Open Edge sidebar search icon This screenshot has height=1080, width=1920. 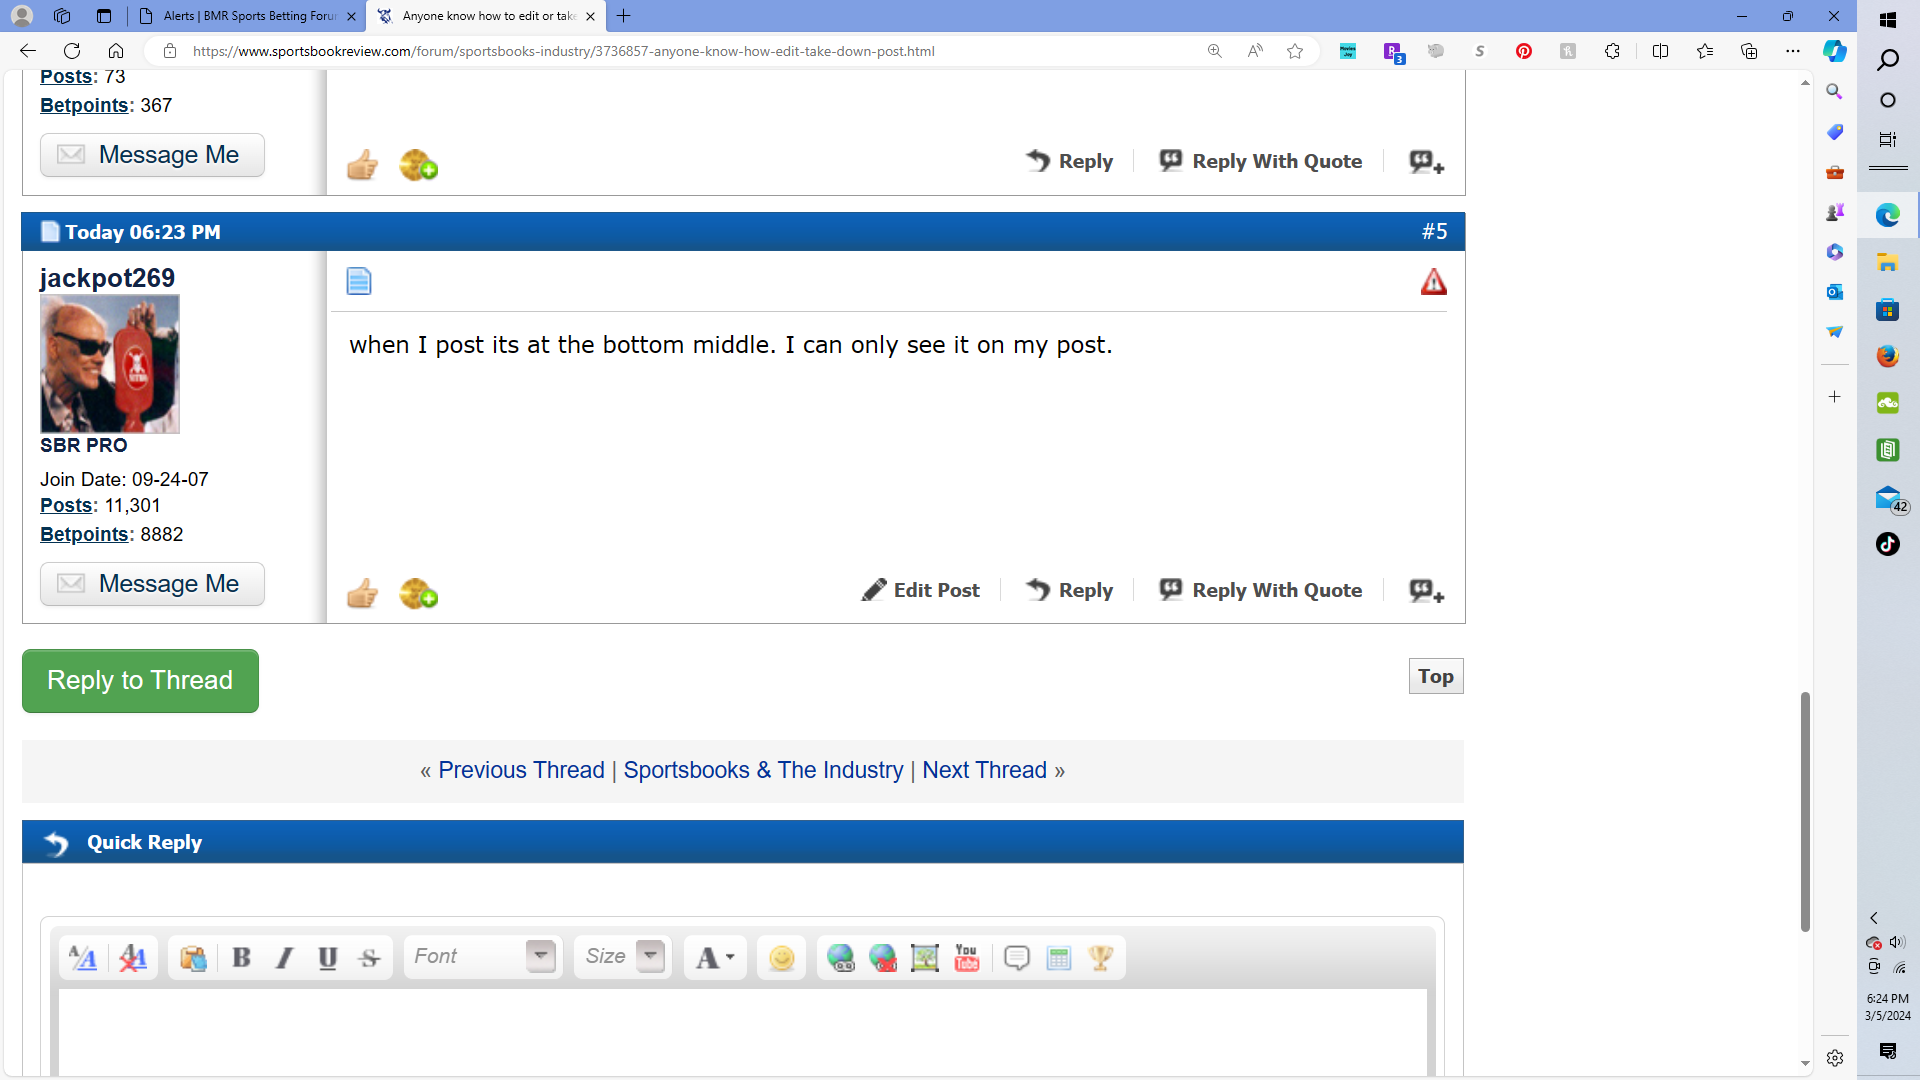coord(1834,92)
